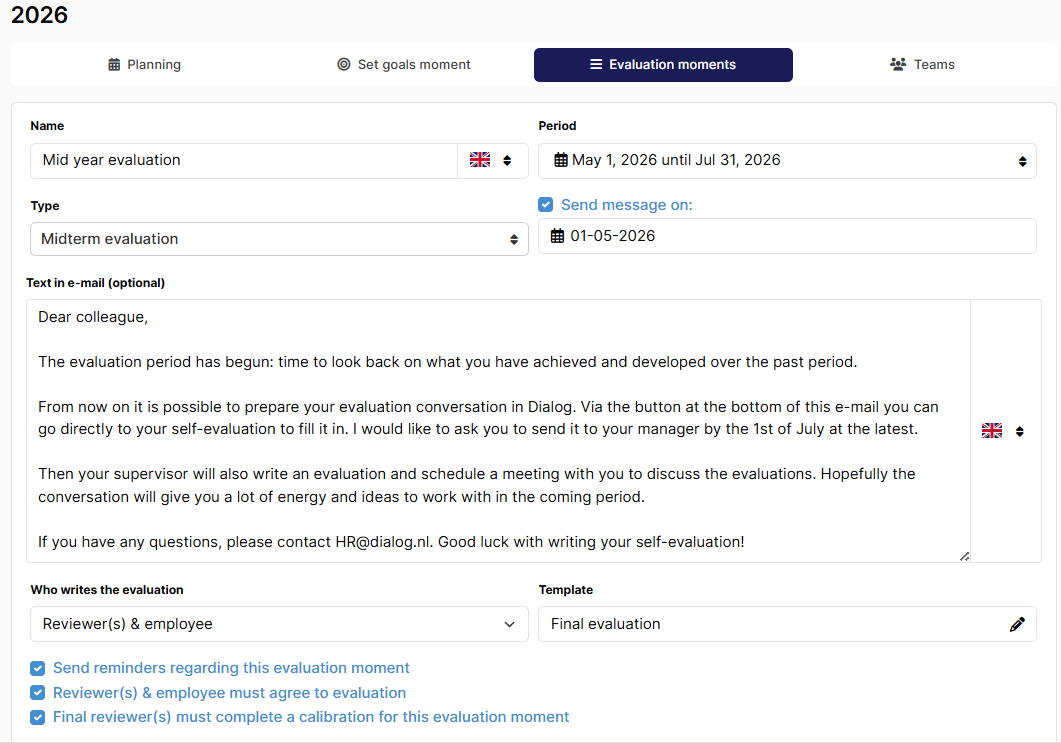The height and width of the screenshot is (743, 1061).
Task: Click the pencil edit icon in the Template field
Action: tap(1017, 624)
